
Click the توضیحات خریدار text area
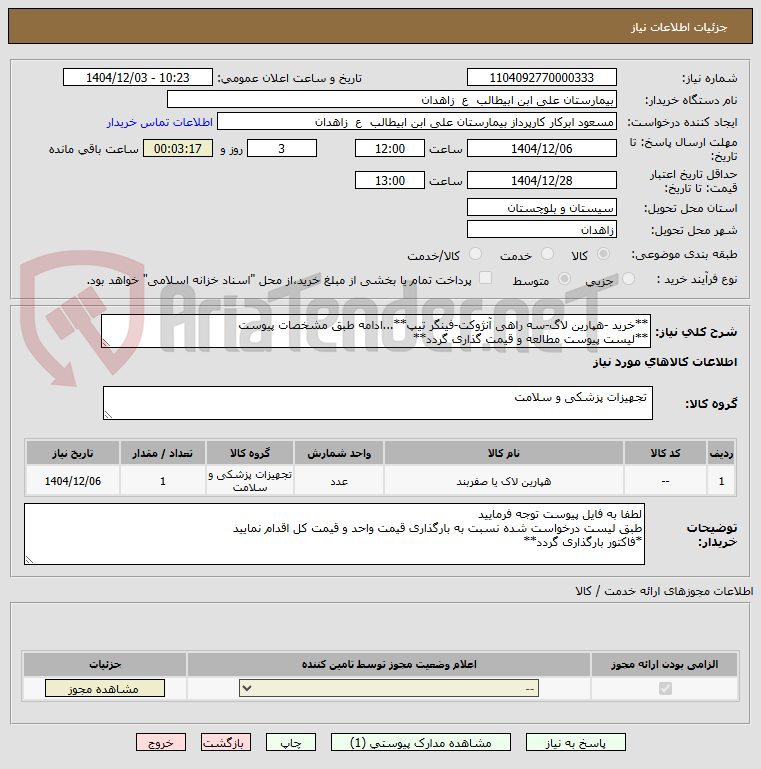coord(334,534)
